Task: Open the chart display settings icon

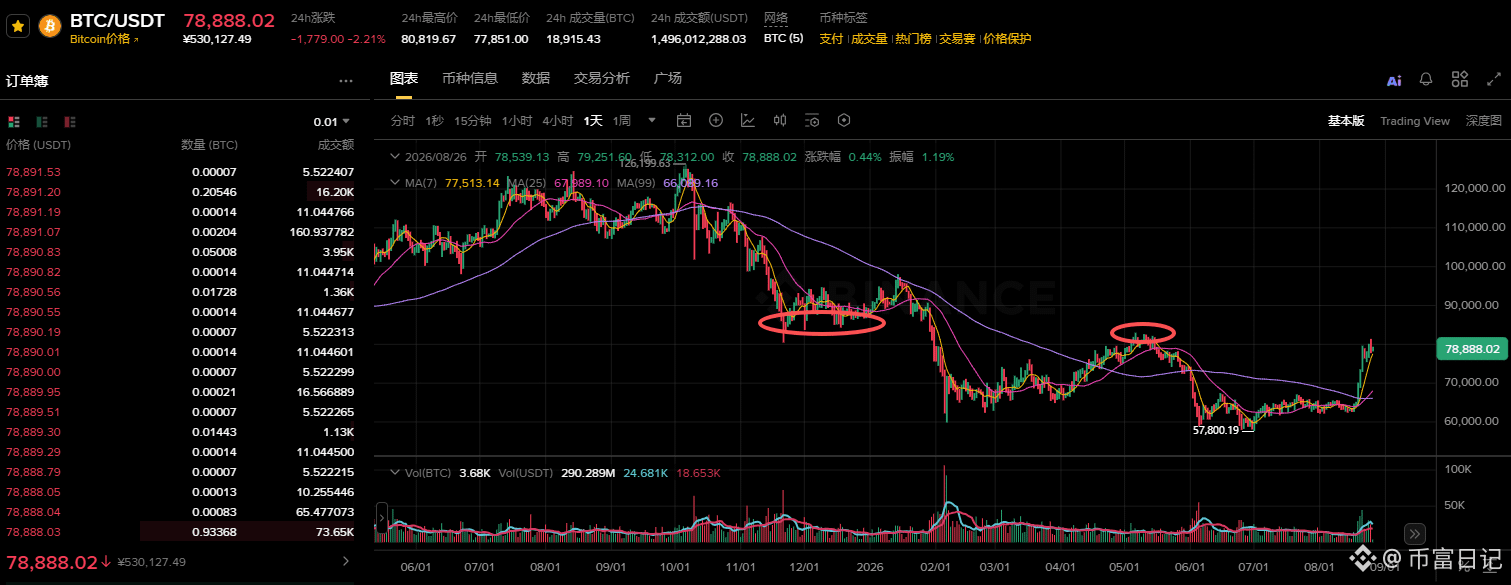Action: 812,121
